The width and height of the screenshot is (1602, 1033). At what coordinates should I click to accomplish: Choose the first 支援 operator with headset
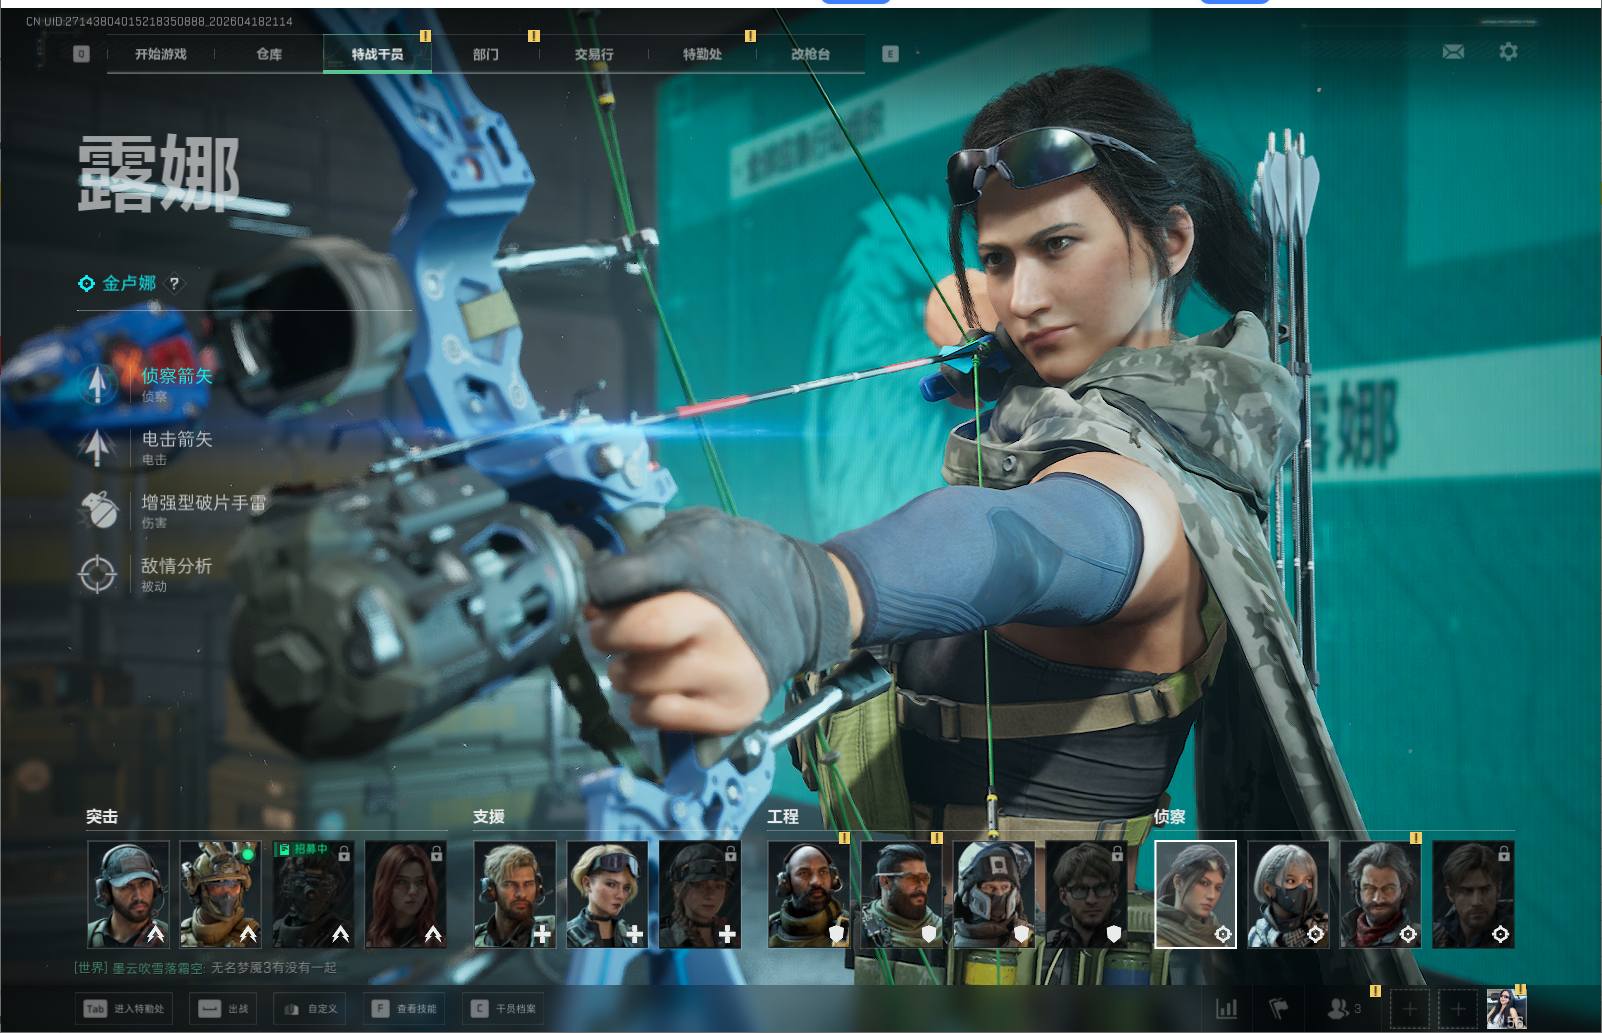(x=515, y=894)
